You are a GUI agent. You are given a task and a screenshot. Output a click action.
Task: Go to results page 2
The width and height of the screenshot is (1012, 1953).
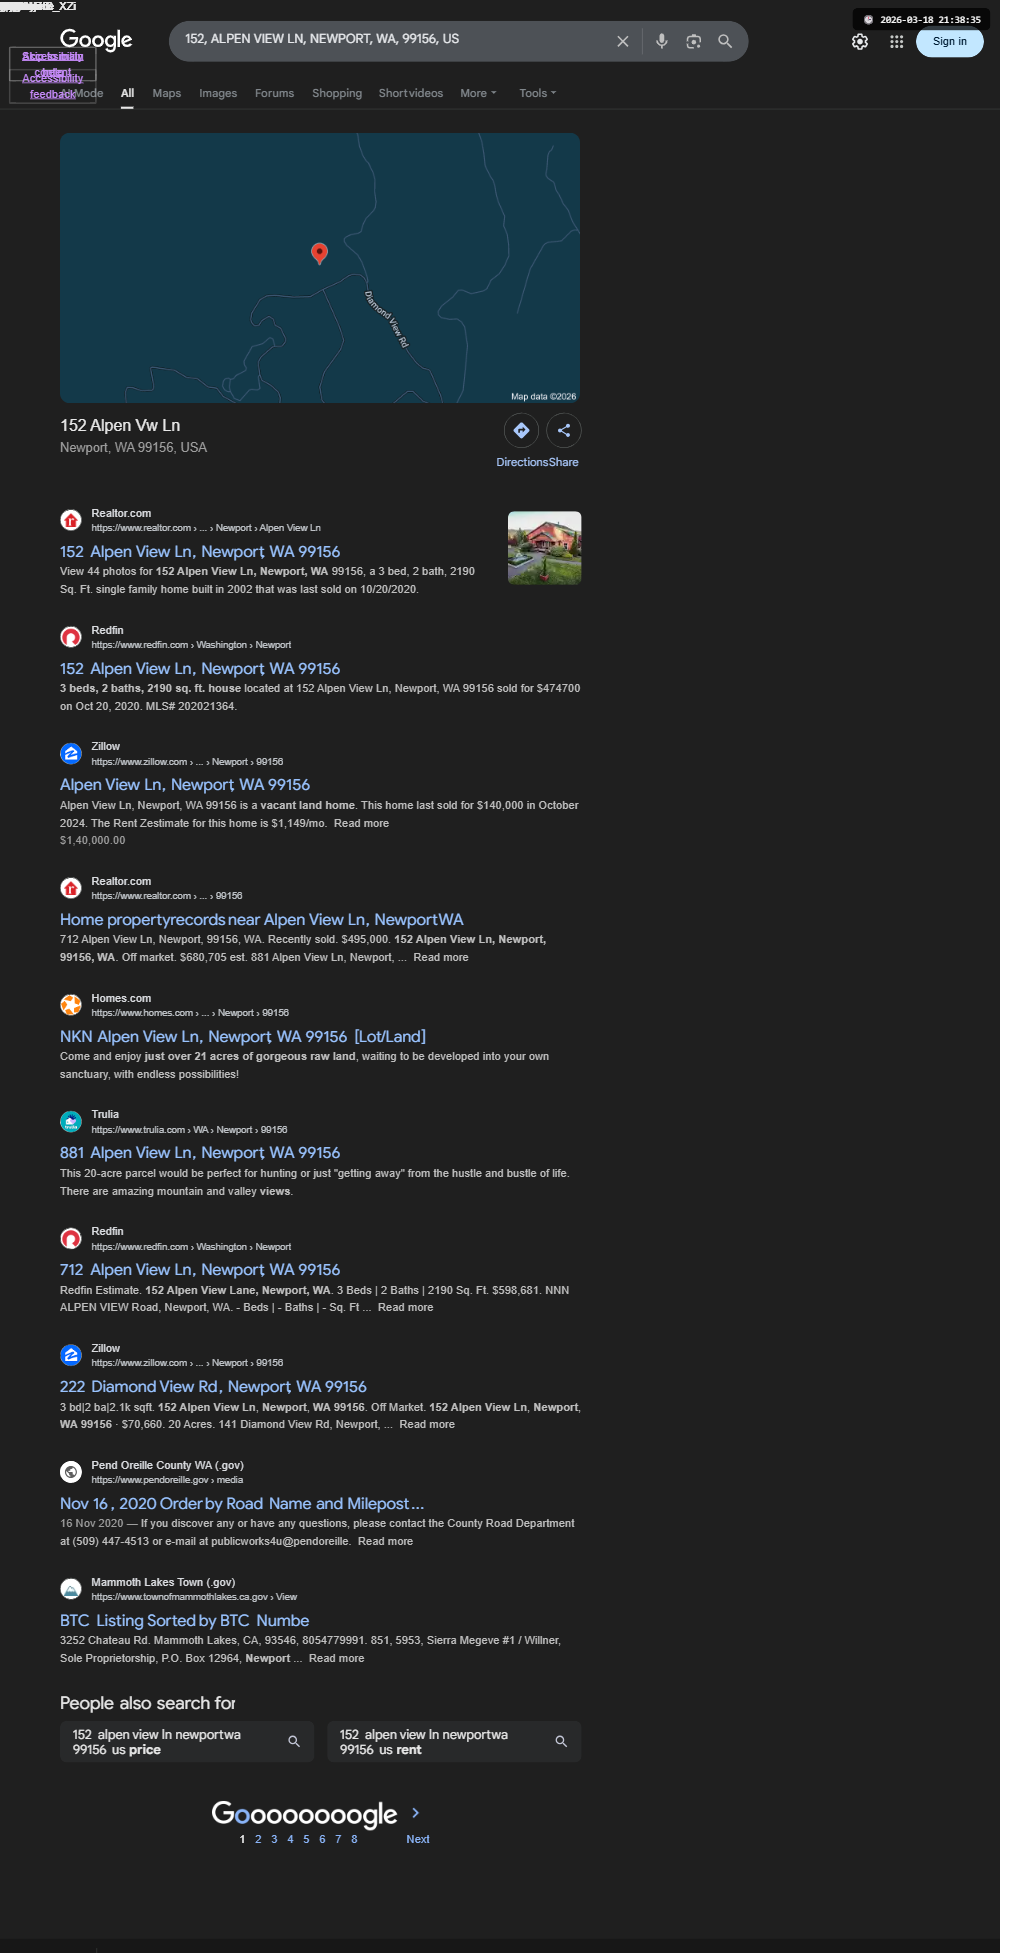[x=258, y=1839]
